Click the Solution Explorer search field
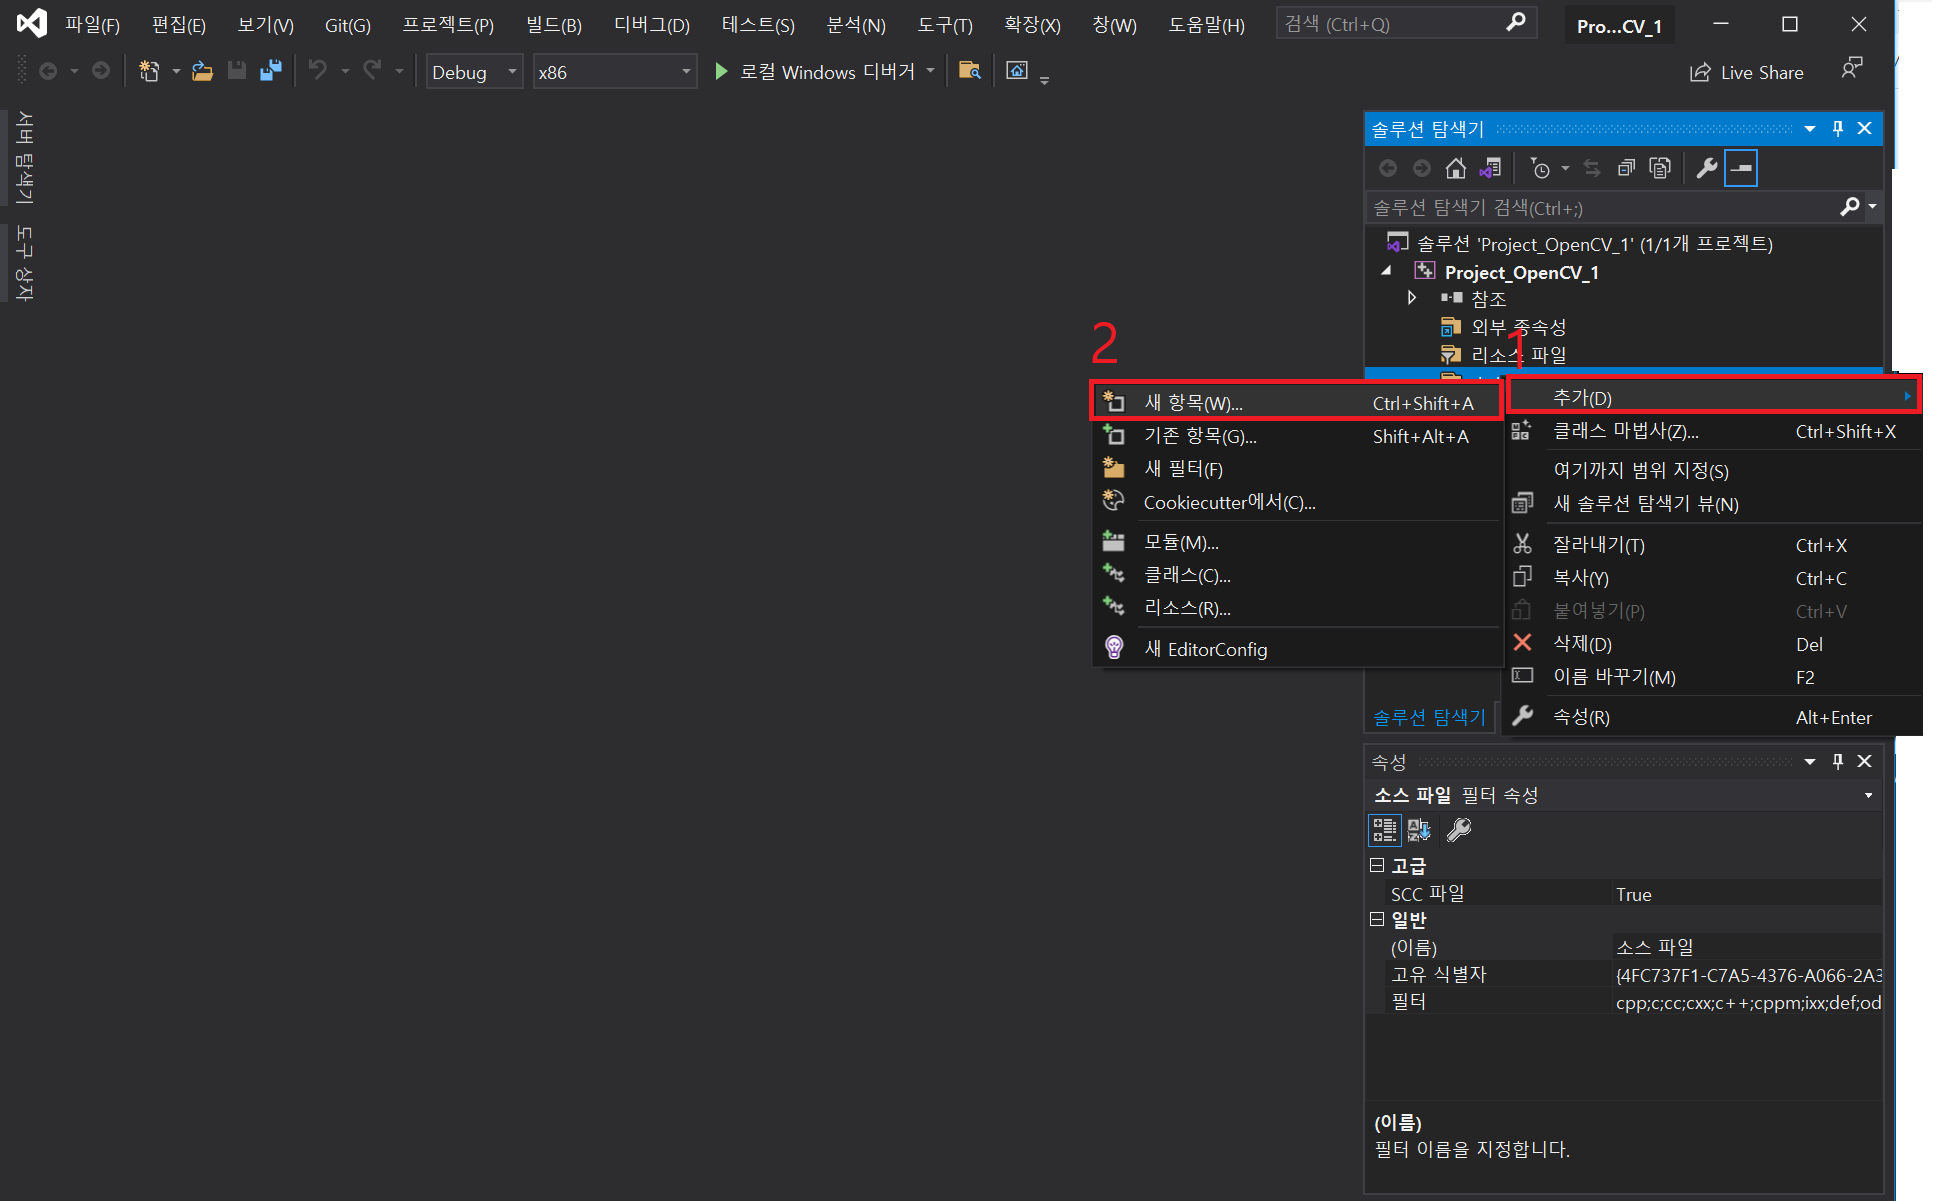The width and height of the screenshot is (1943, 1201). [x=1600, y=207]
